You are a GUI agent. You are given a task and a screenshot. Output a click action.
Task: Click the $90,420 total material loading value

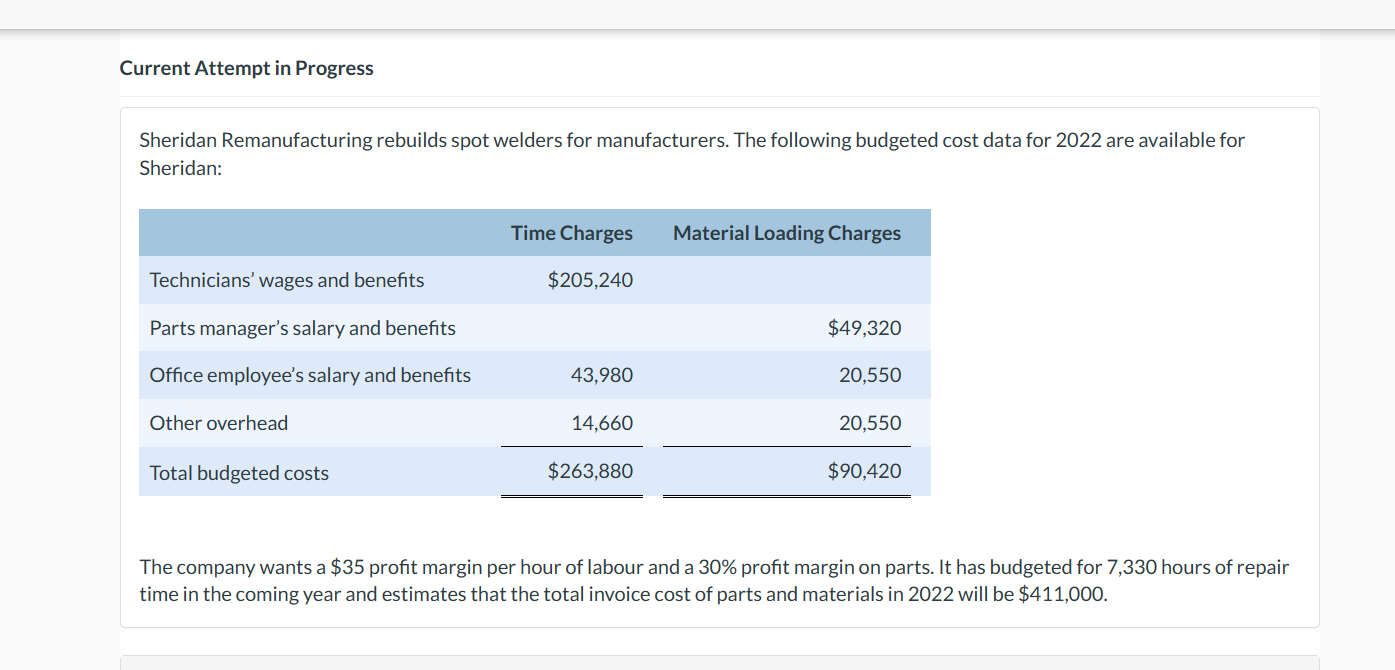[x=864, y=470]
